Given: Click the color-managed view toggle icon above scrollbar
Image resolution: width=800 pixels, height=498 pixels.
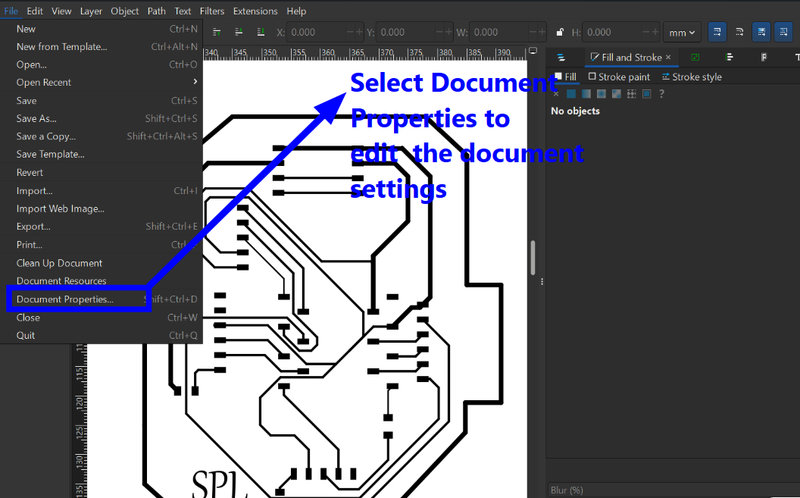Looking at the screenshot, I should [533, 51].
